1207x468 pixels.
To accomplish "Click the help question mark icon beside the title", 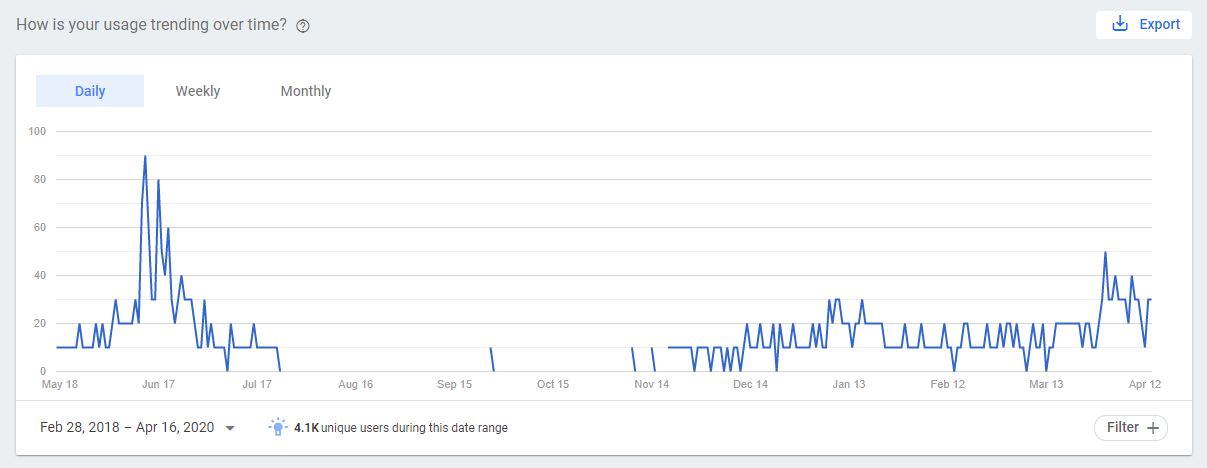I will coord(303,26).
